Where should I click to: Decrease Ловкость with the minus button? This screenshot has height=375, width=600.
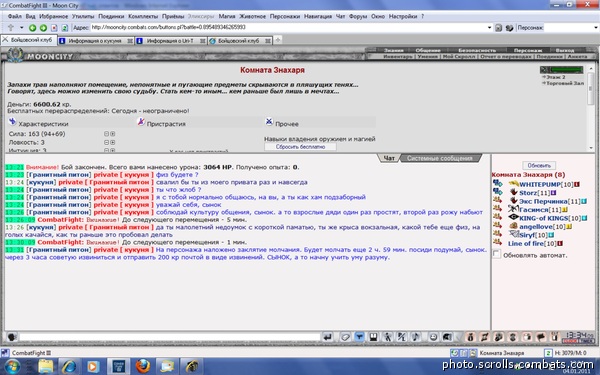106,142
